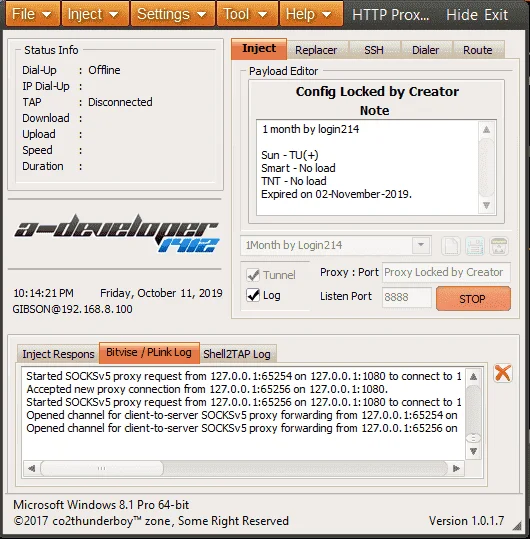Click the "GIBSON@192.168.8.100" text
Image resolution: width=530 pixels, height=539 pixels.
(x=73, y=309)
